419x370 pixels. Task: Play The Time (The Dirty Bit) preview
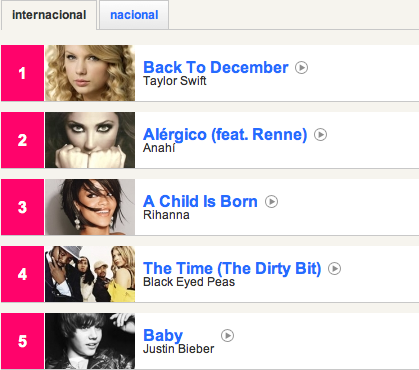[334, 269]
